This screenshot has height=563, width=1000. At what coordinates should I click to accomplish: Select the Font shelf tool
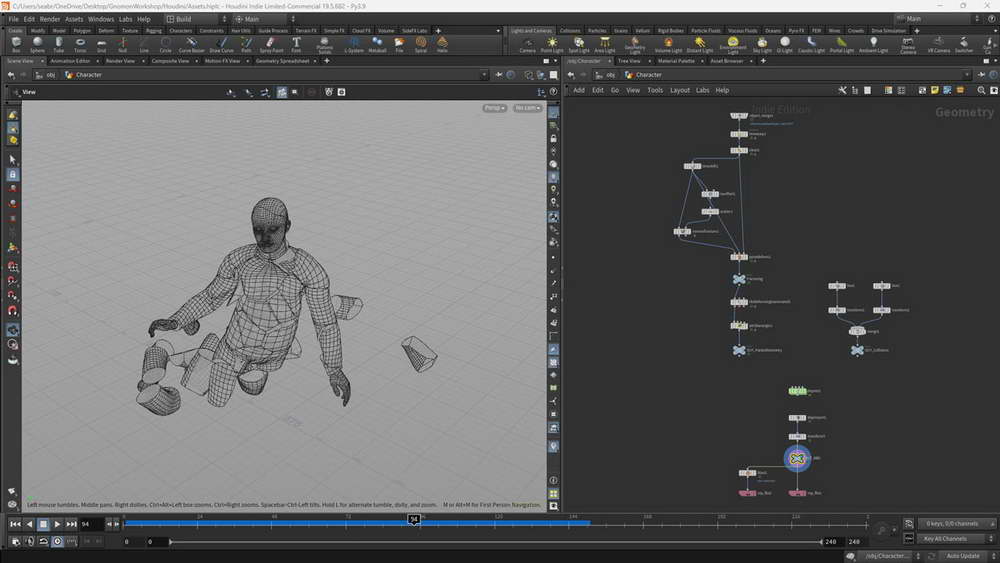pos(296,45)
